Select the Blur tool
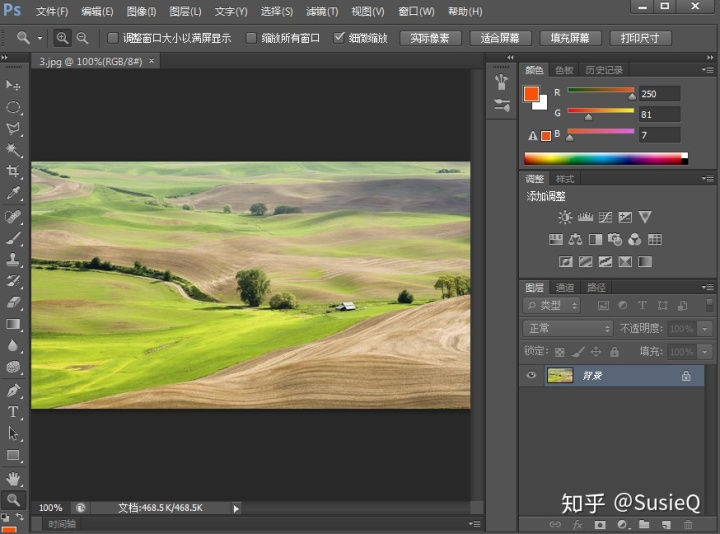Viewport: 720px width, 534px height. pos(13,345)
